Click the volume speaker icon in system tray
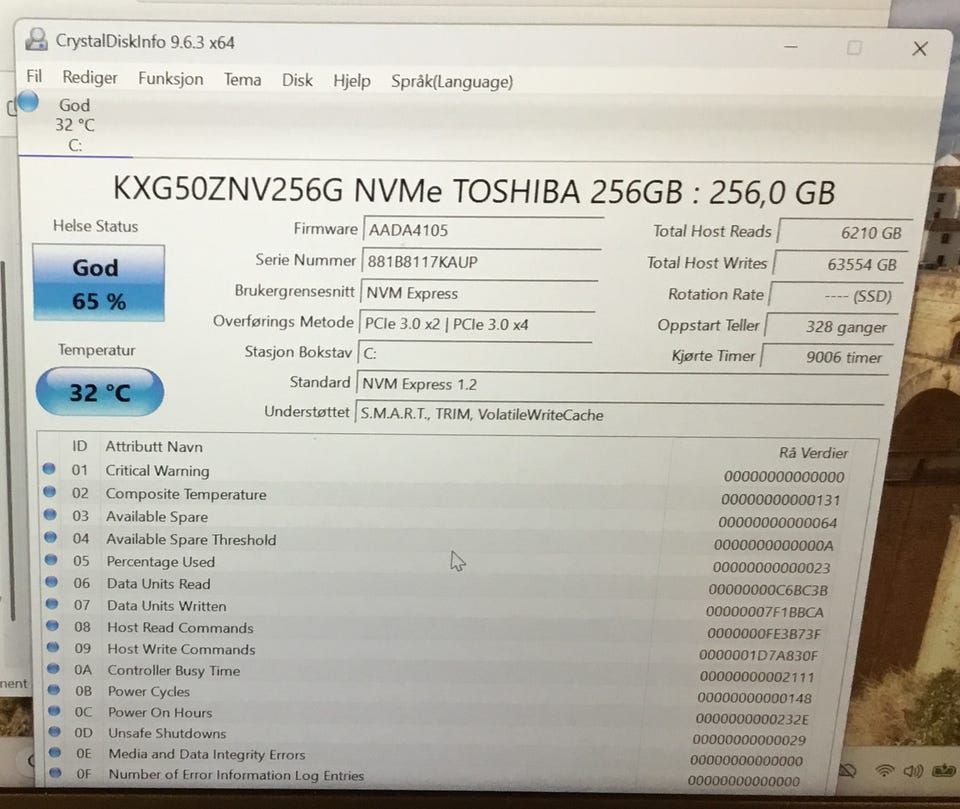This screenshot has width=960, height=809. (x=912, y=770)
